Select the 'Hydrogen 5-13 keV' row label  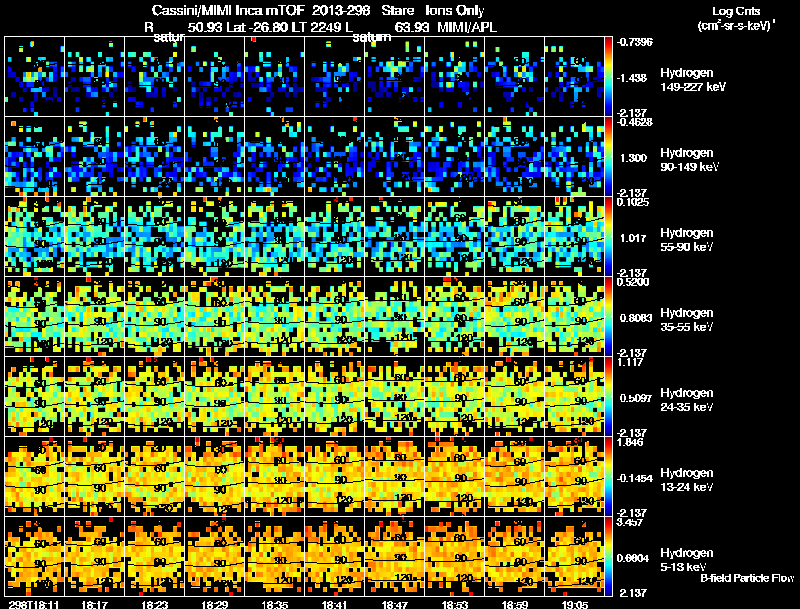pos(687,560)
